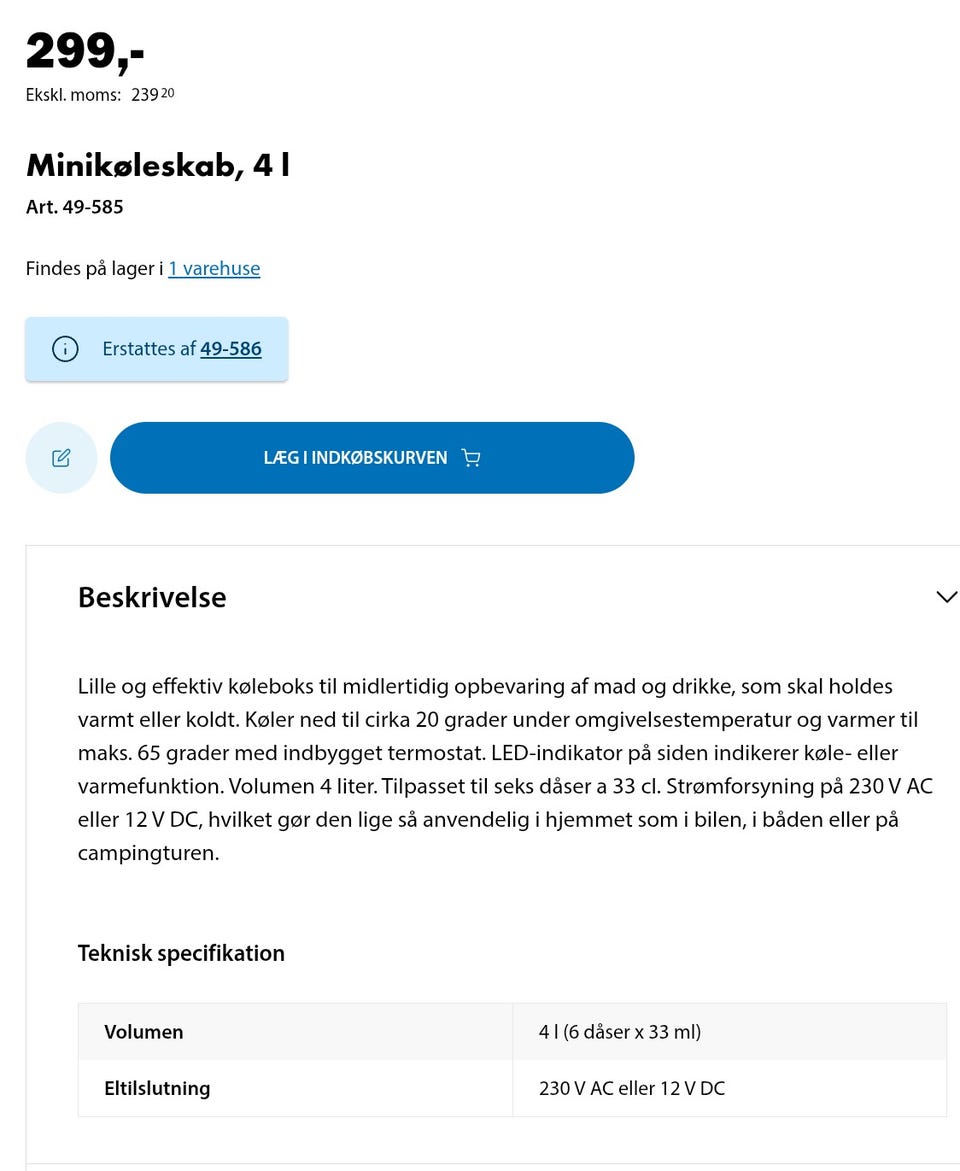Select the Eltilslutning specification row

157,1088
